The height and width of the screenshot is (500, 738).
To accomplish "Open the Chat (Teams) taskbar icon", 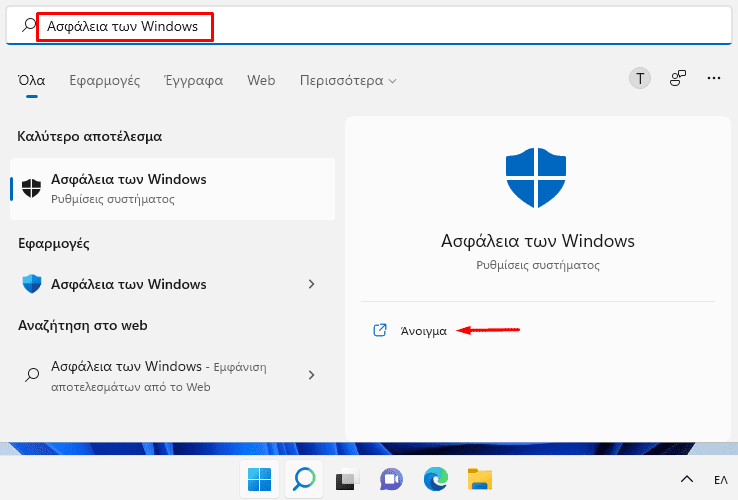I will (391, 479).
